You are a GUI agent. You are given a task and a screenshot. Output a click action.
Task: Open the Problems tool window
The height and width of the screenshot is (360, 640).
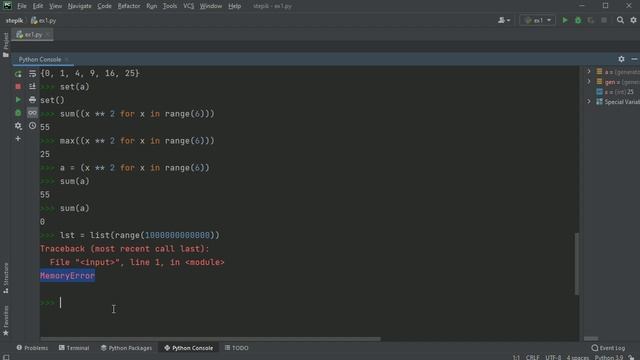tap(32, 348)
